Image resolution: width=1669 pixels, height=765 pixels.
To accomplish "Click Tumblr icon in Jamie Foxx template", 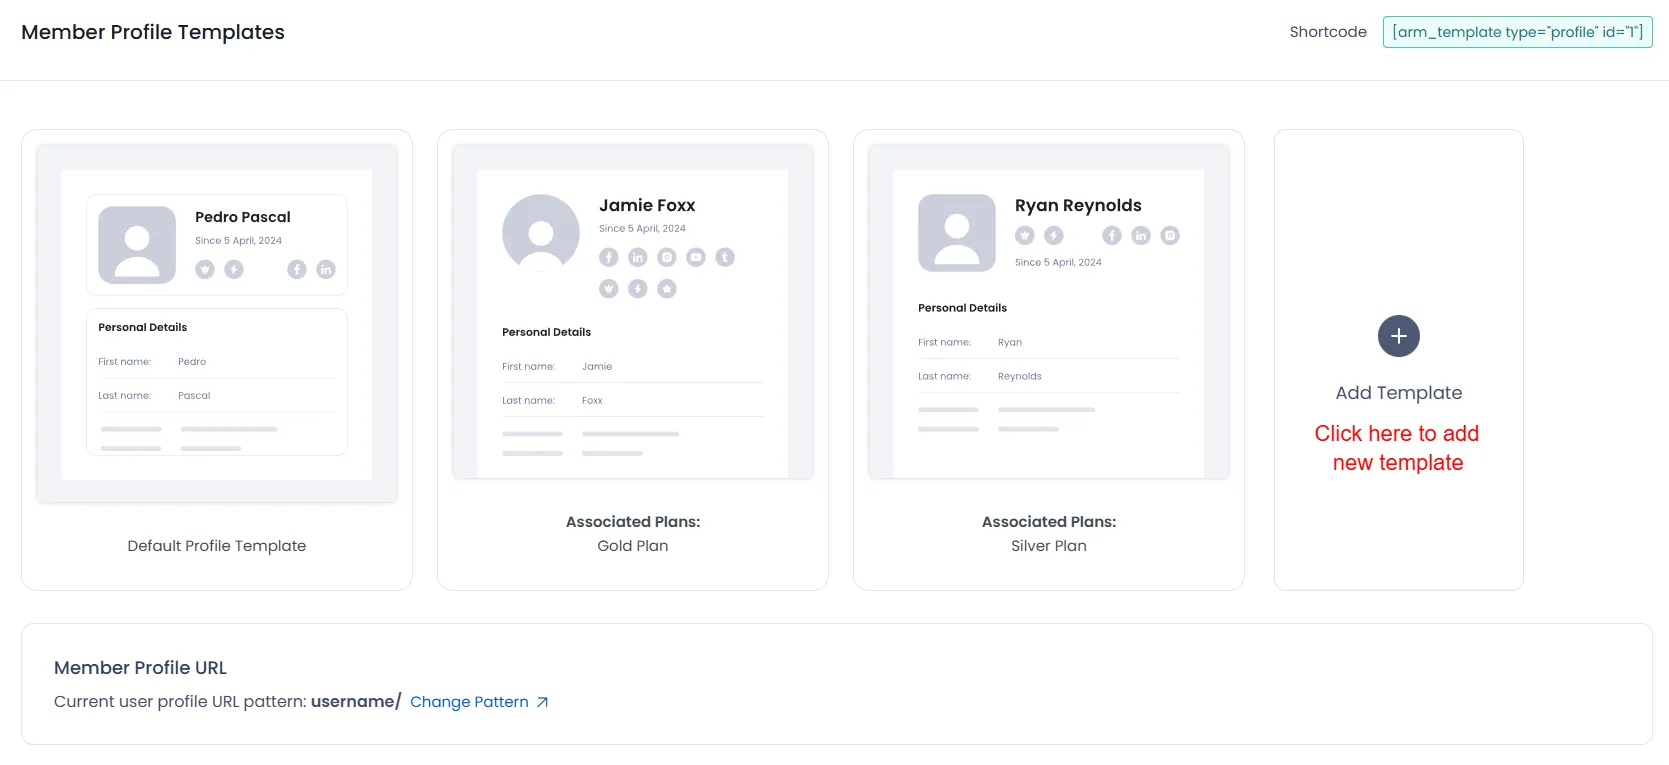I will (x=725, y=257).
